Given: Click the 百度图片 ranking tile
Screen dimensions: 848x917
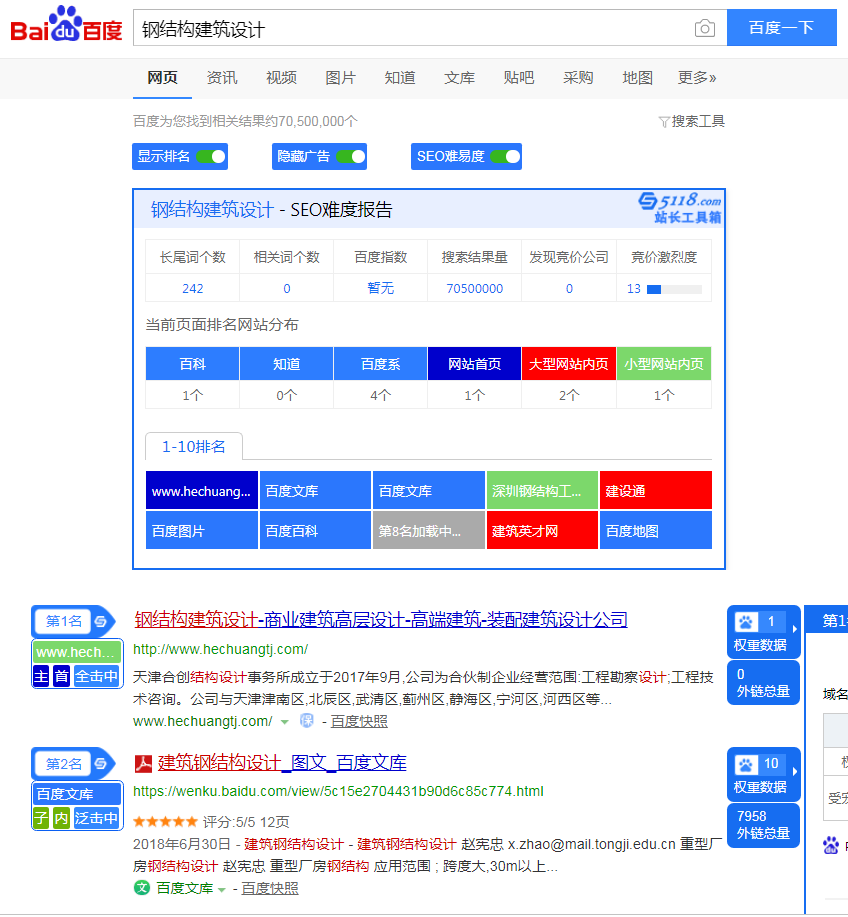Looking at the screenshot, I should [202, 530].
